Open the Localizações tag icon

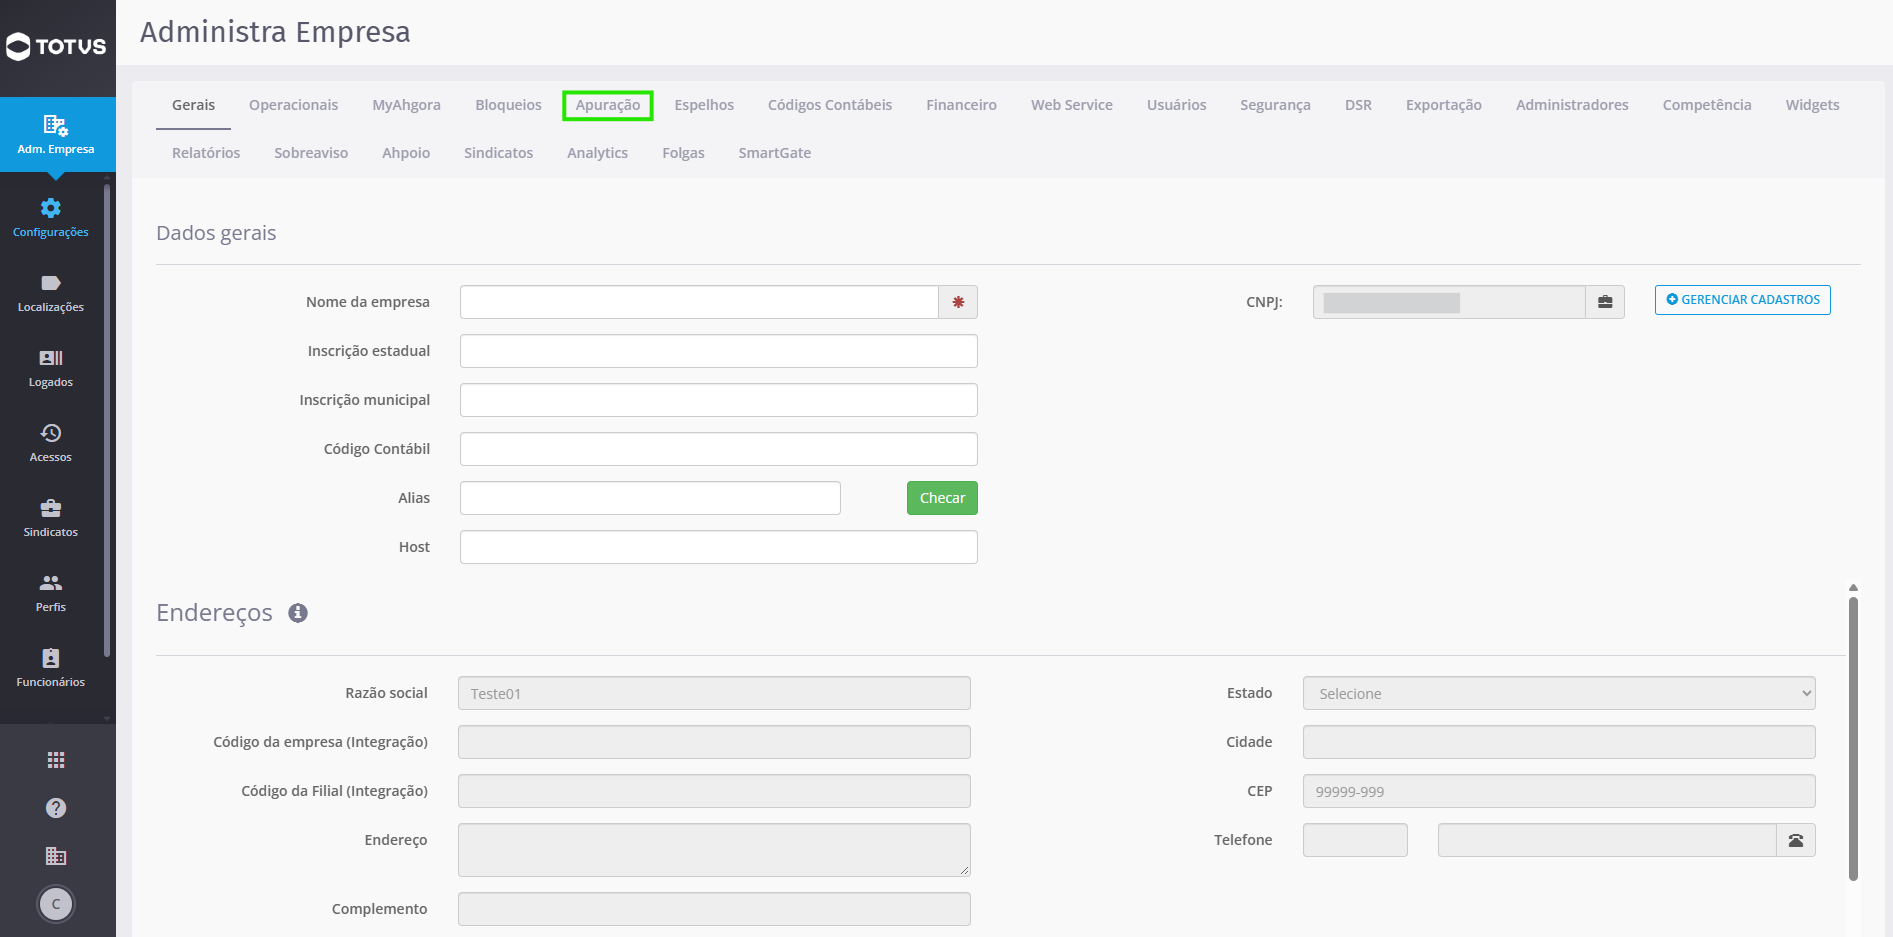51,283
